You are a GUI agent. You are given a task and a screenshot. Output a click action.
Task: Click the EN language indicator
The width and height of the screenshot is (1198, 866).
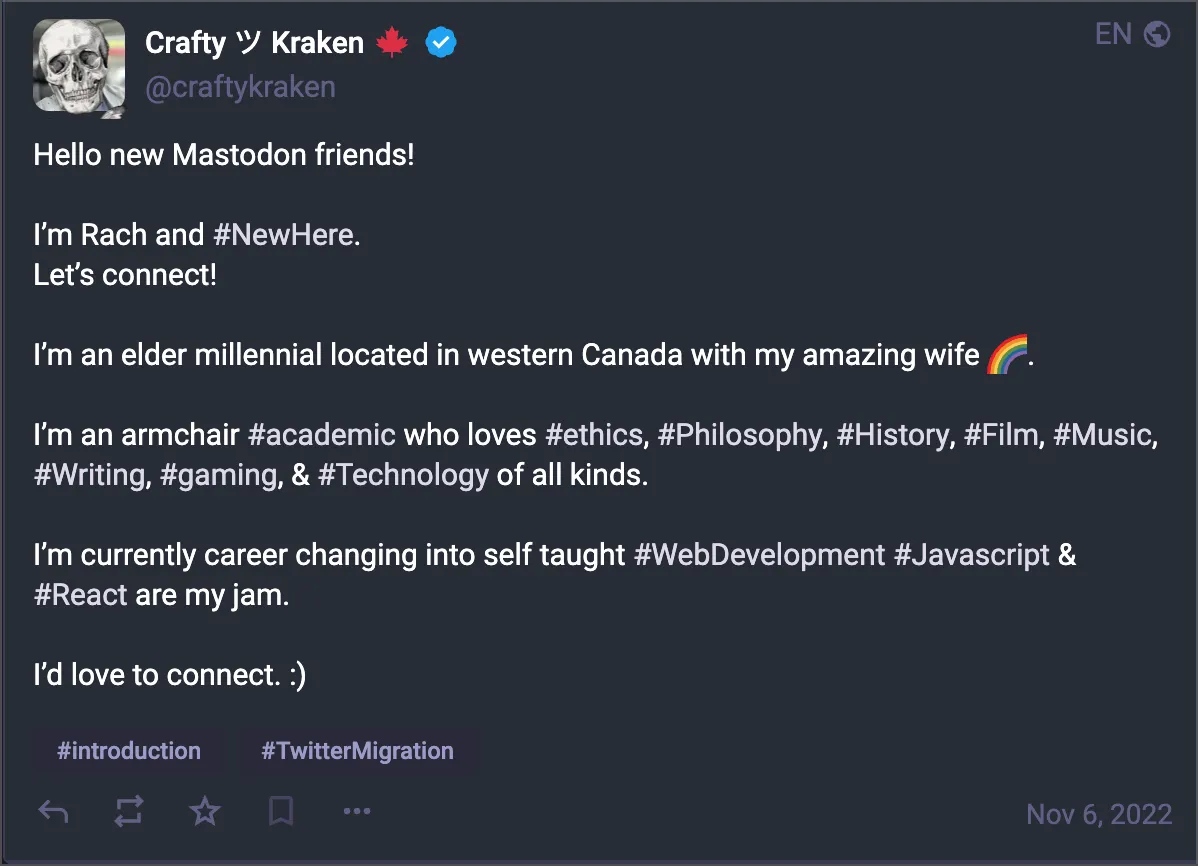point(1113,34)
